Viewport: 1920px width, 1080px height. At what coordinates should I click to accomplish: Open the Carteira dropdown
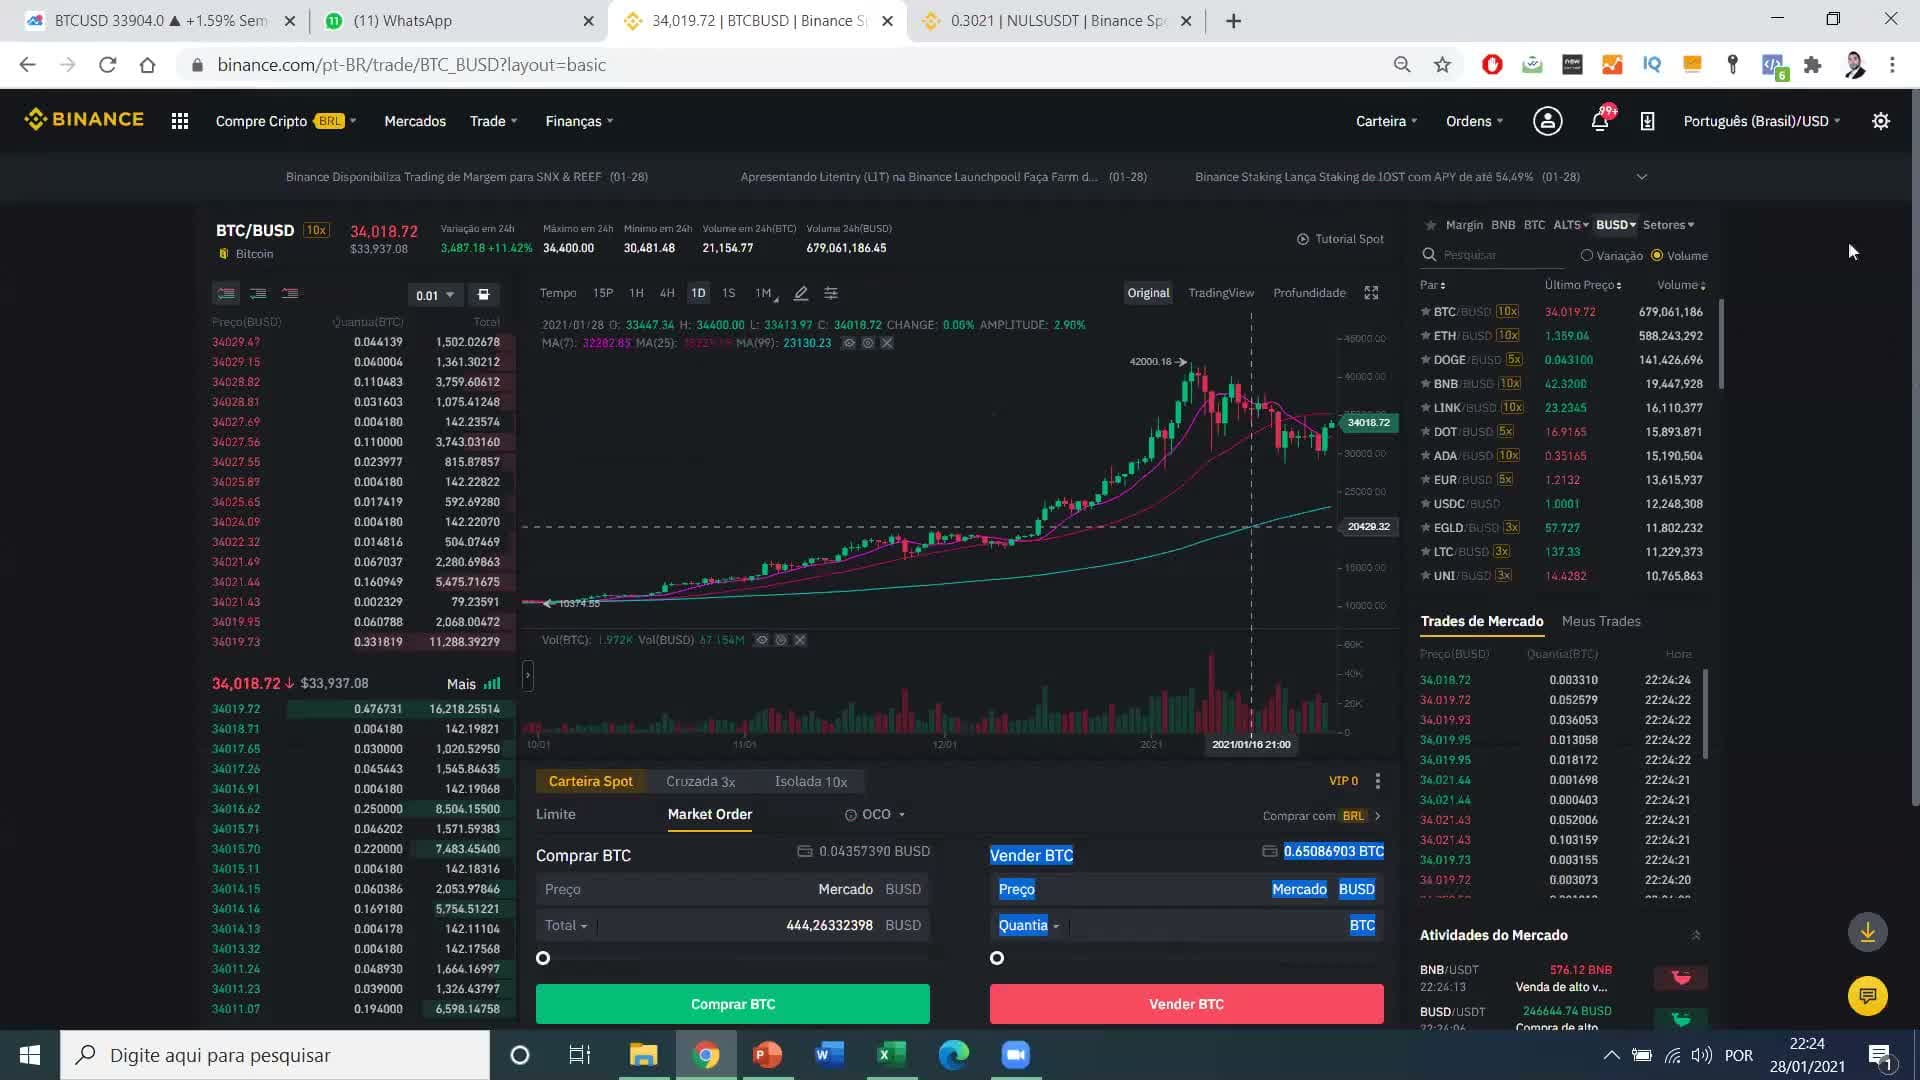(x=1386, y=121)
